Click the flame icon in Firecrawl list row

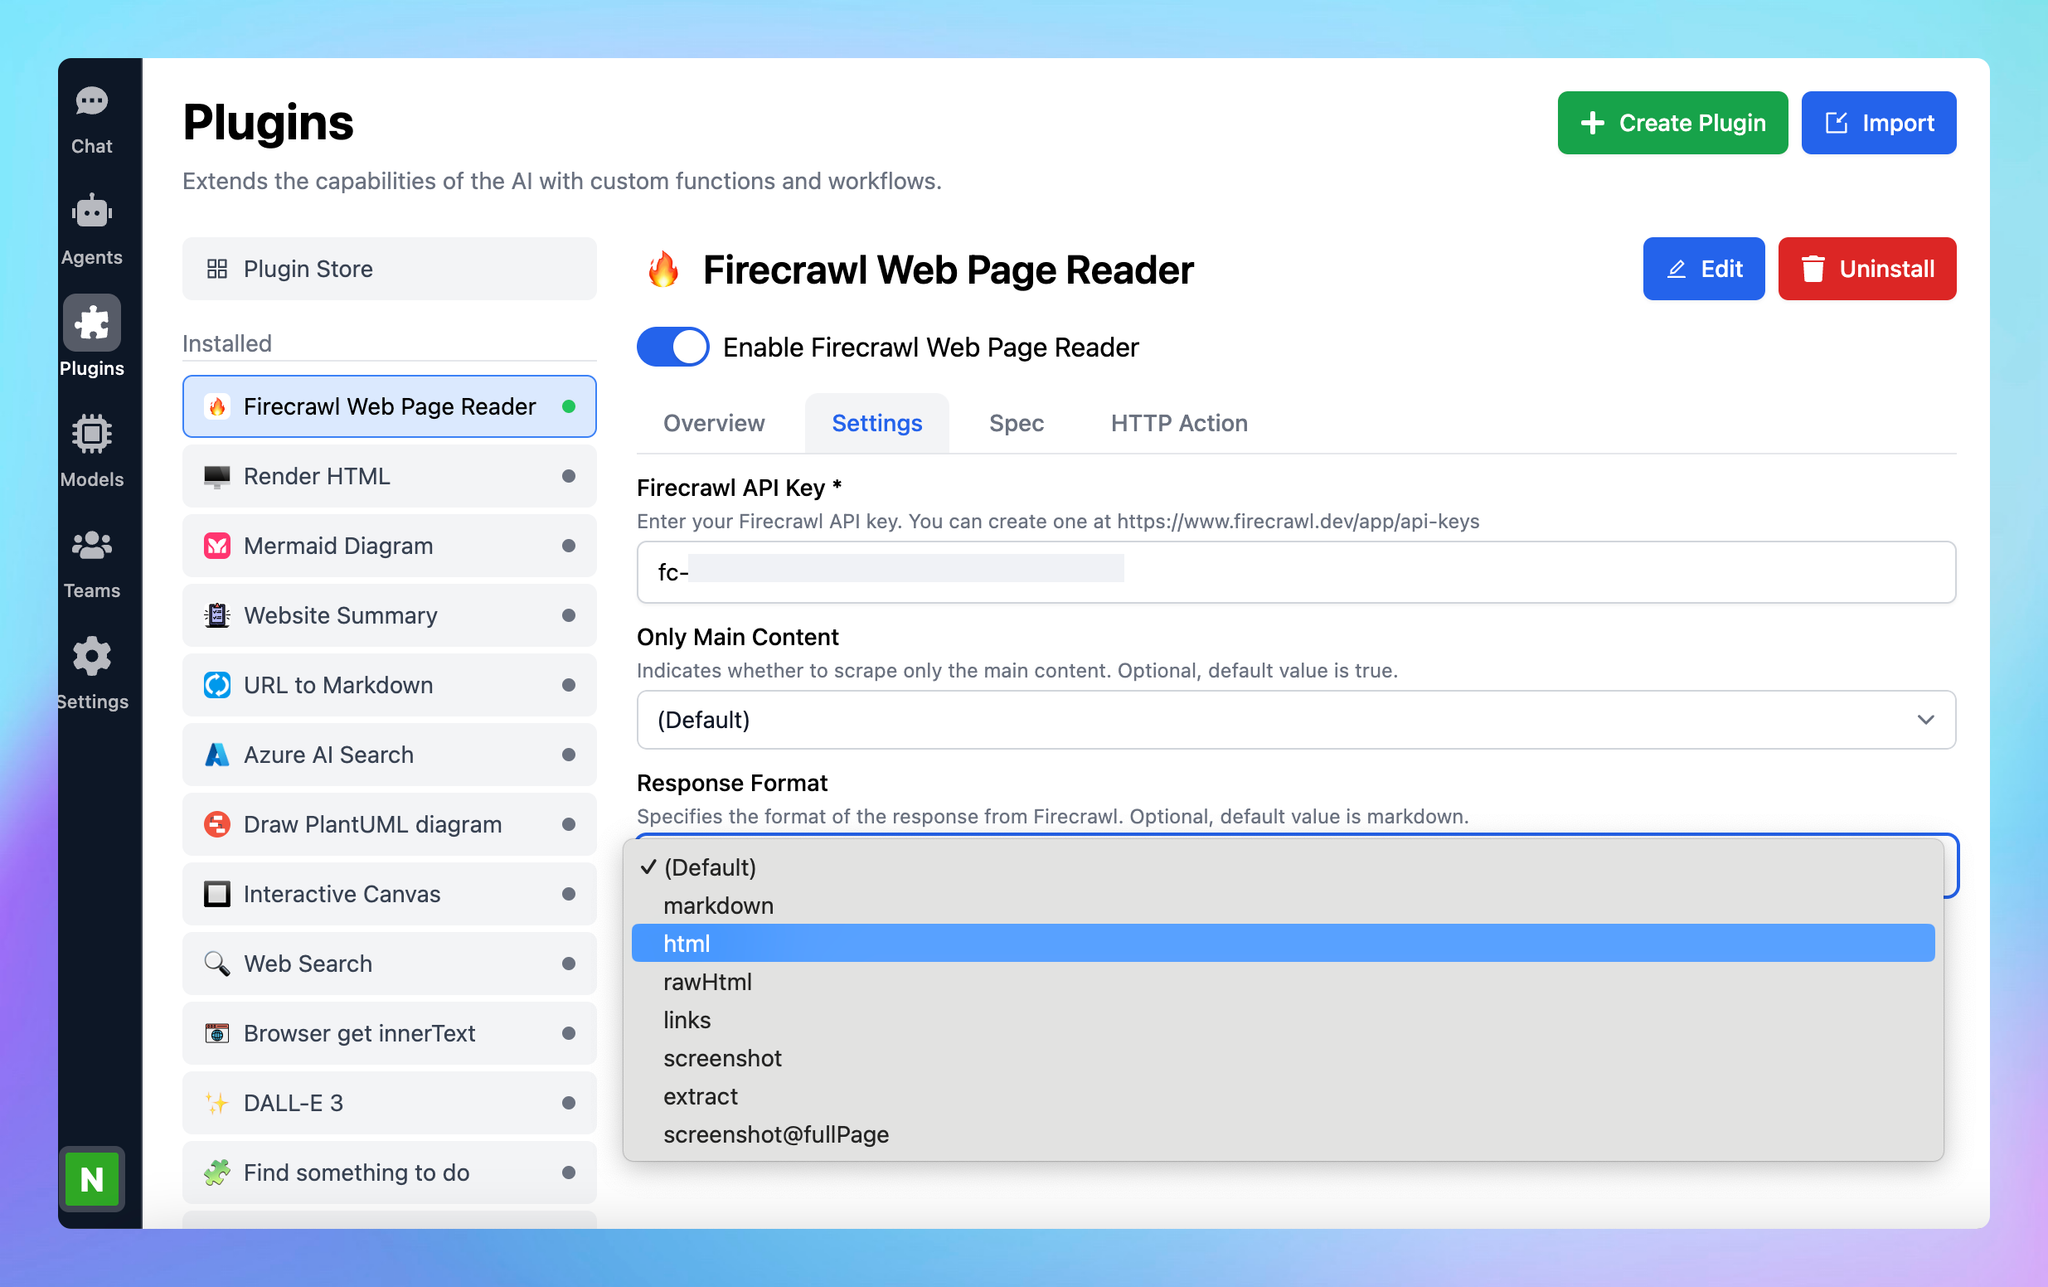217,407
